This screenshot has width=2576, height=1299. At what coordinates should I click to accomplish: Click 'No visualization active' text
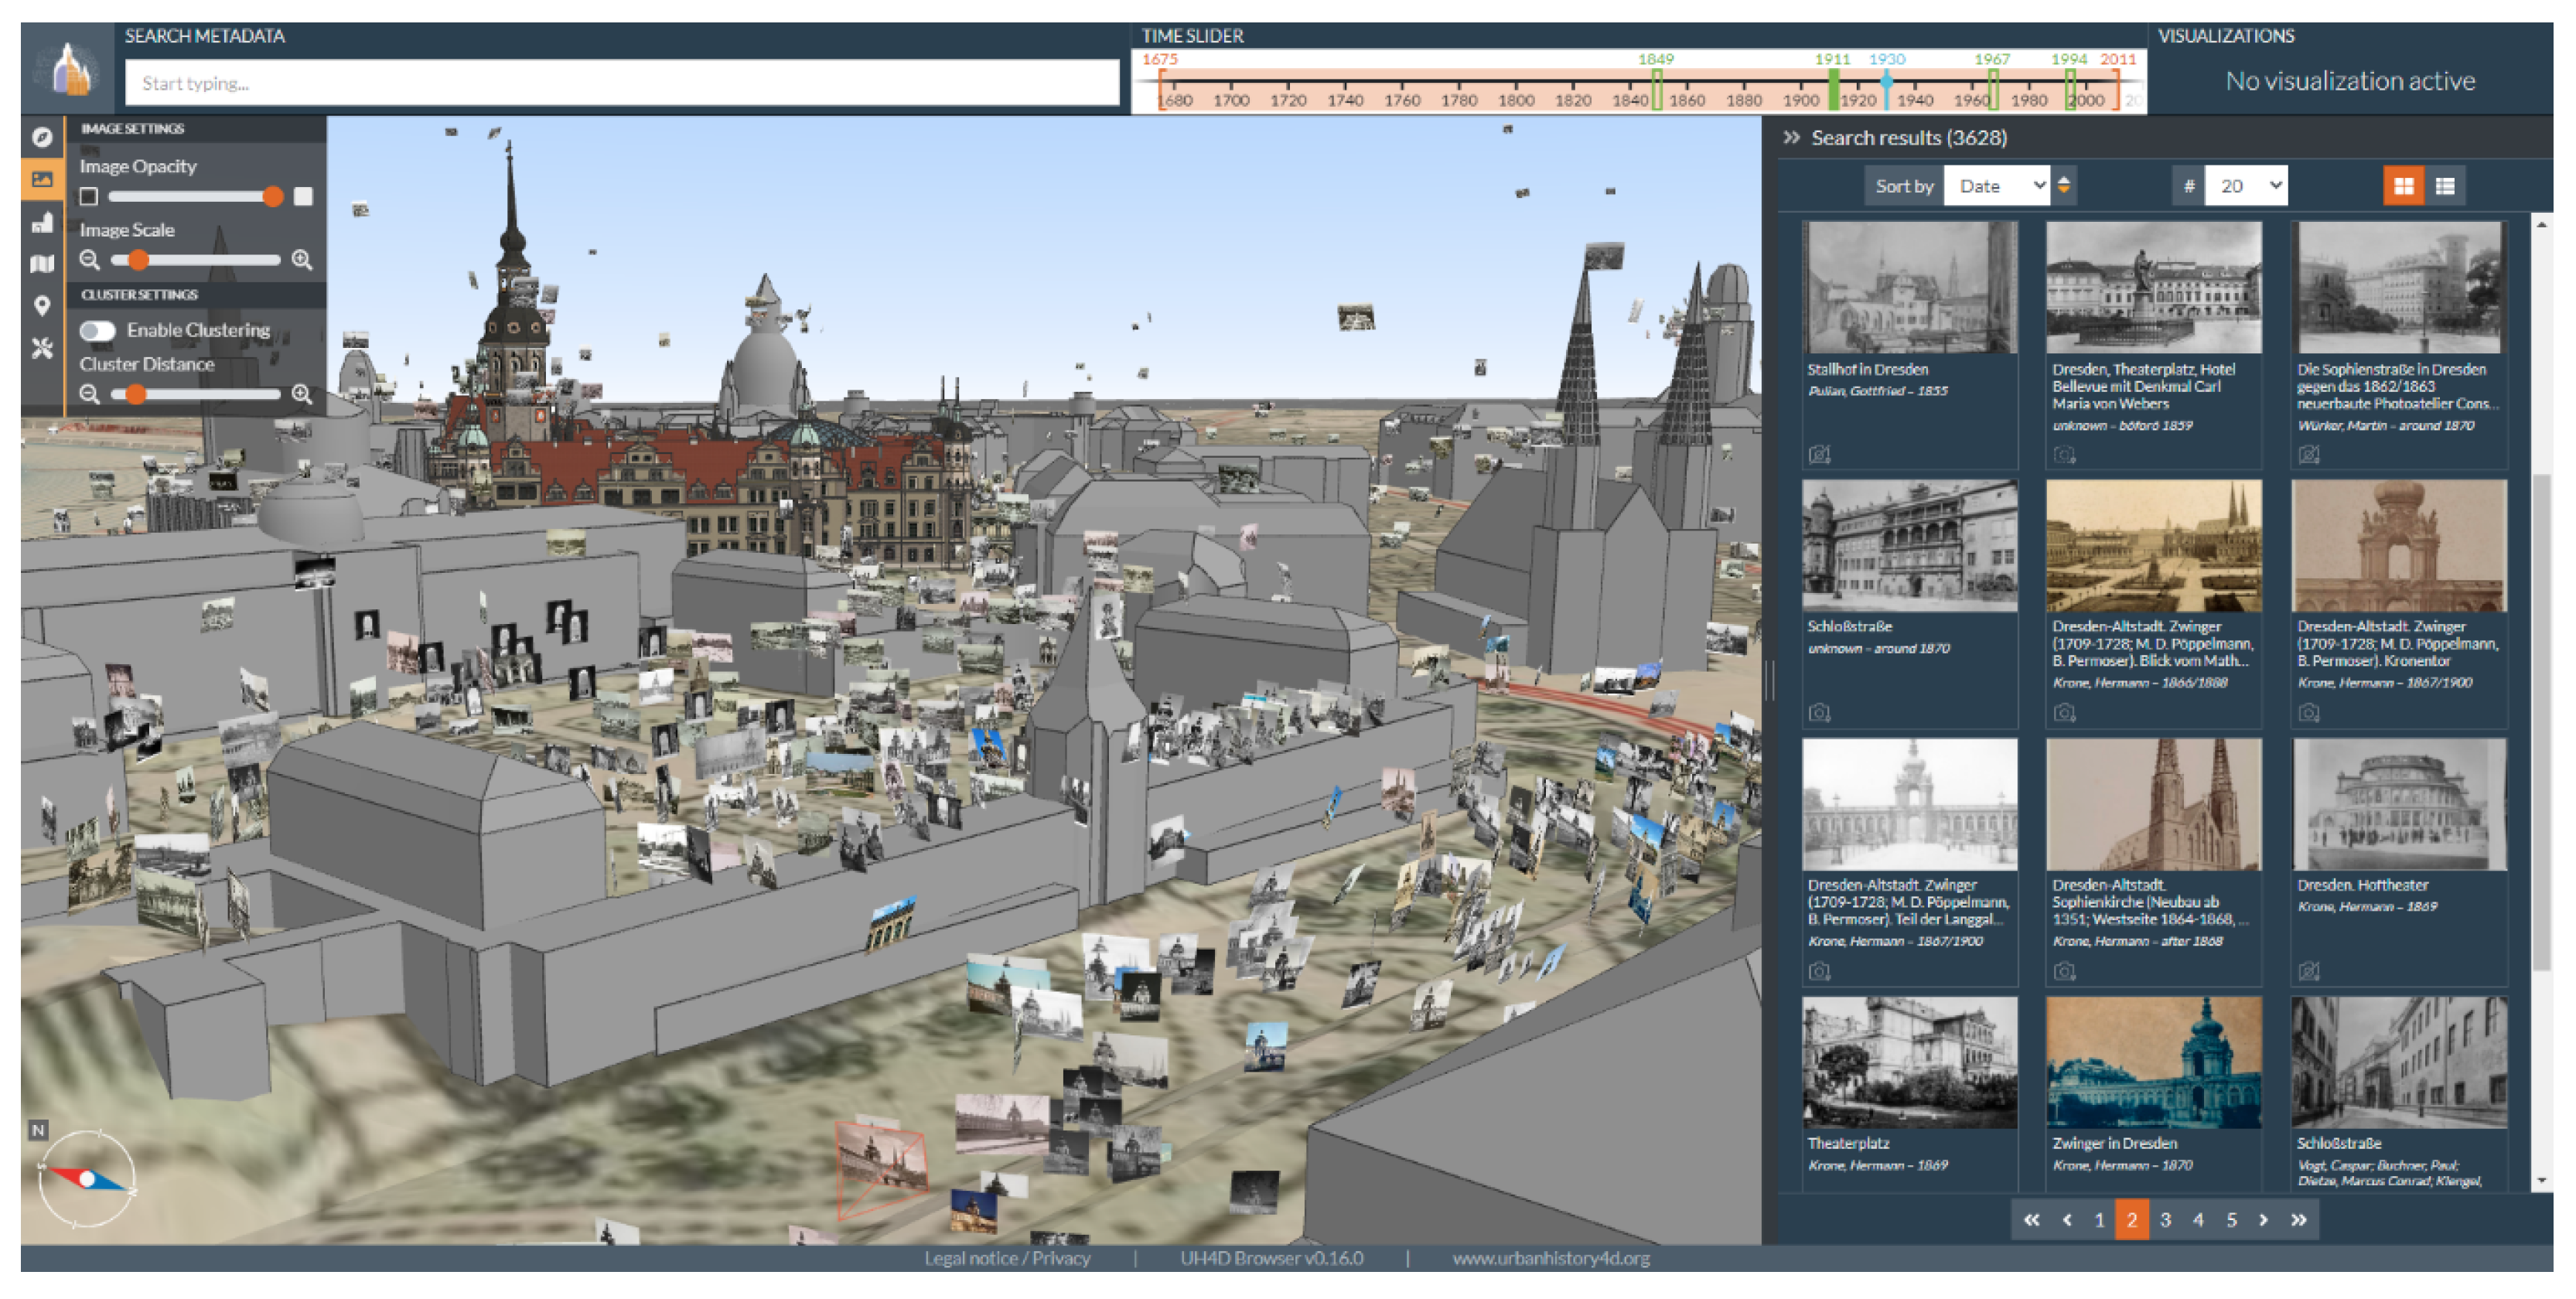point(2350,81)
